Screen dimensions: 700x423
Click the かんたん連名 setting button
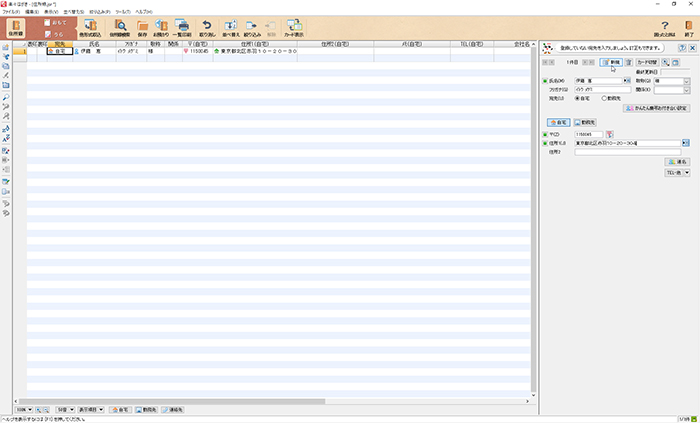point(654,108)
